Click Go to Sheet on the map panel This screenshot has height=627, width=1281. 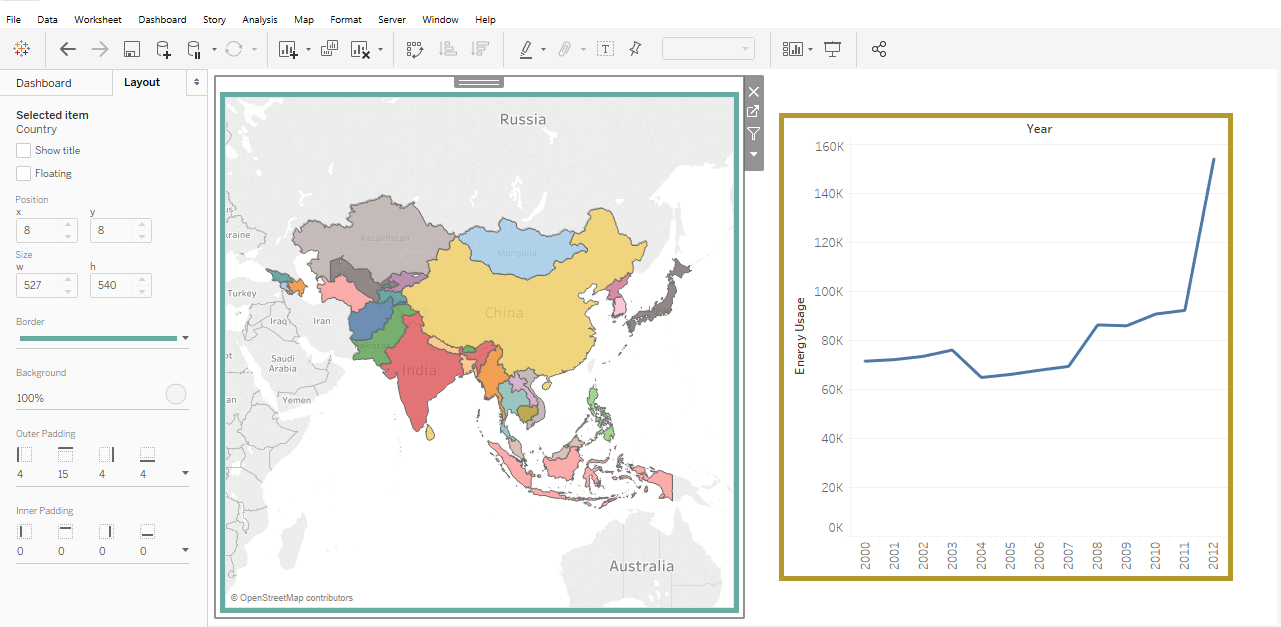click(x=752, y=111)
